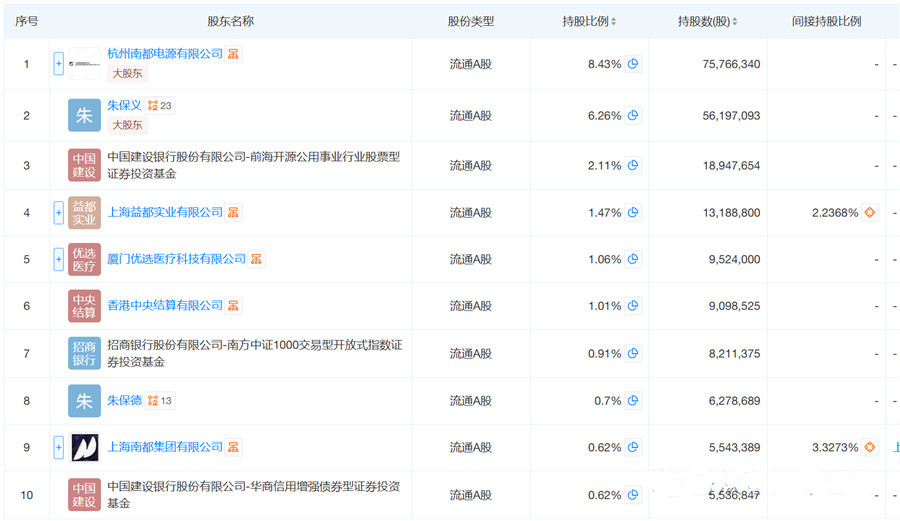
Task: Expand row 1 杭州南都电源有限公司 with plus button
Action: coord(59,64)
